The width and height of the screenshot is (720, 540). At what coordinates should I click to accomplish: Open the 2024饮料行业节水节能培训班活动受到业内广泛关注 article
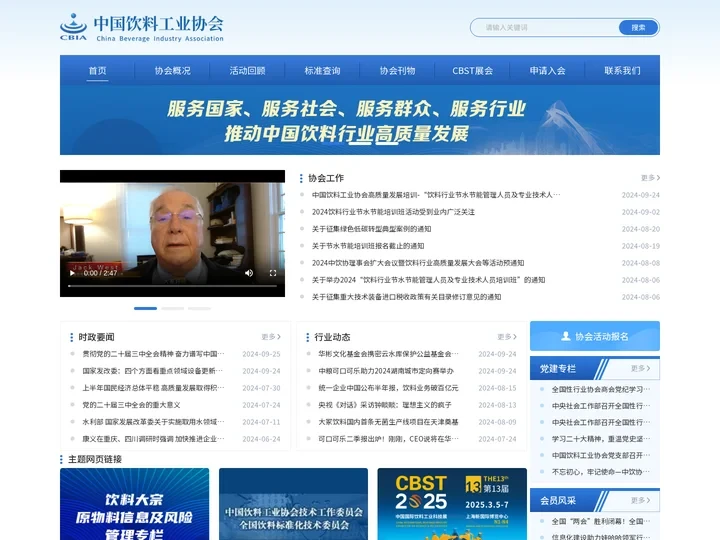click(x=393, y=212)
